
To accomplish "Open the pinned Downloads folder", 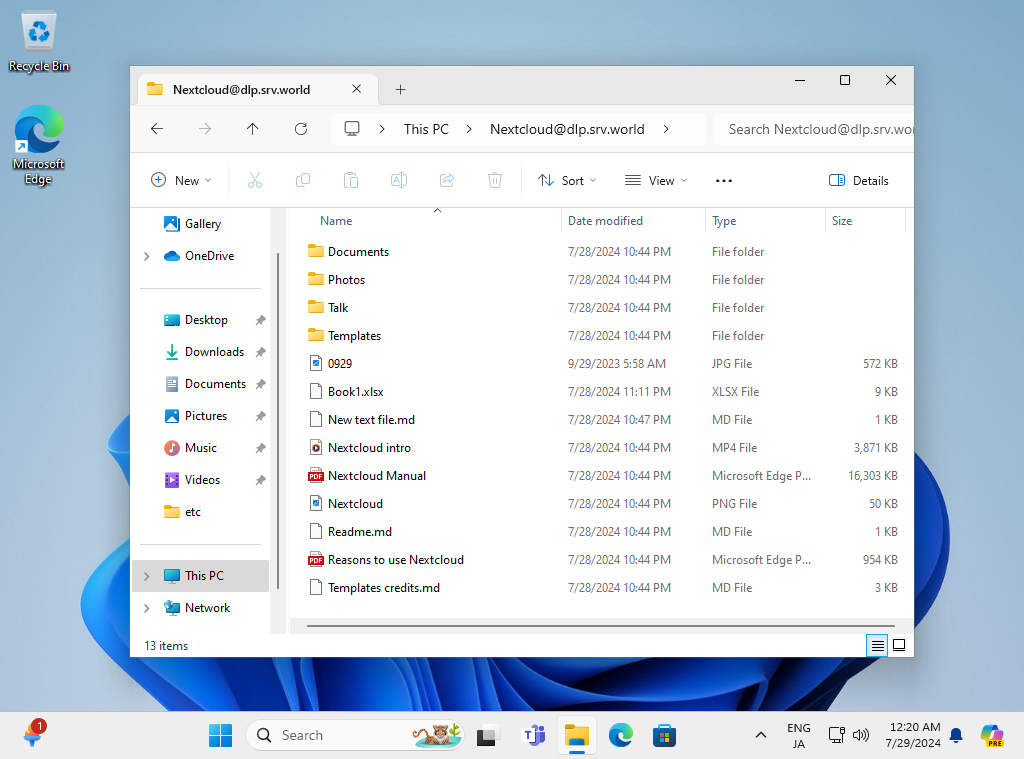I will [214, 351].
